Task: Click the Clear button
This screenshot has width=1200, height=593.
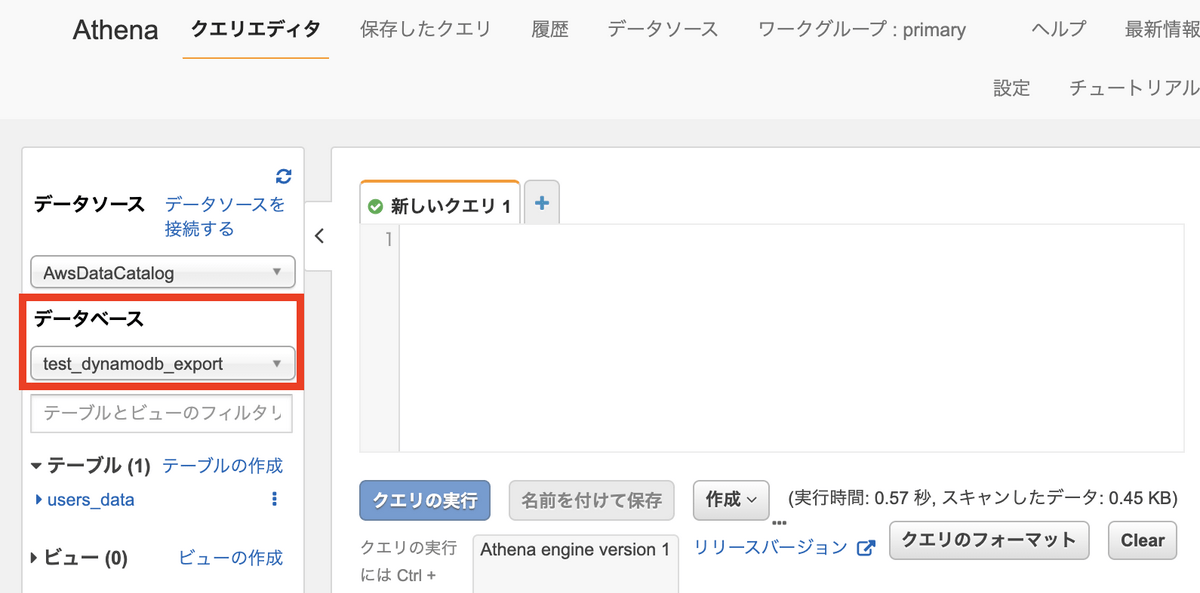Action: pyautogui.click(x=1142, y=540)
